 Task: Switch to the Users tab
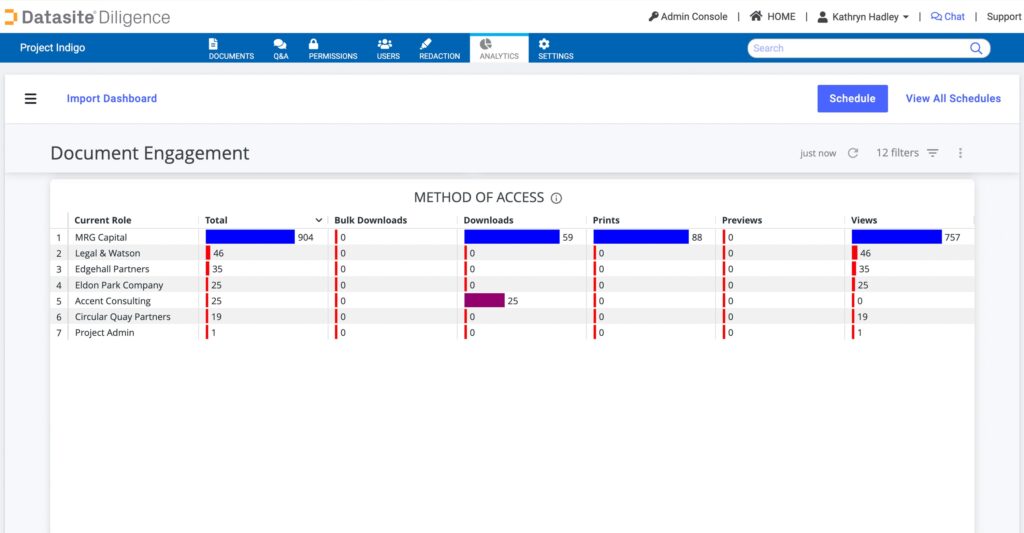pyautogui.click(x=388, y=49)
